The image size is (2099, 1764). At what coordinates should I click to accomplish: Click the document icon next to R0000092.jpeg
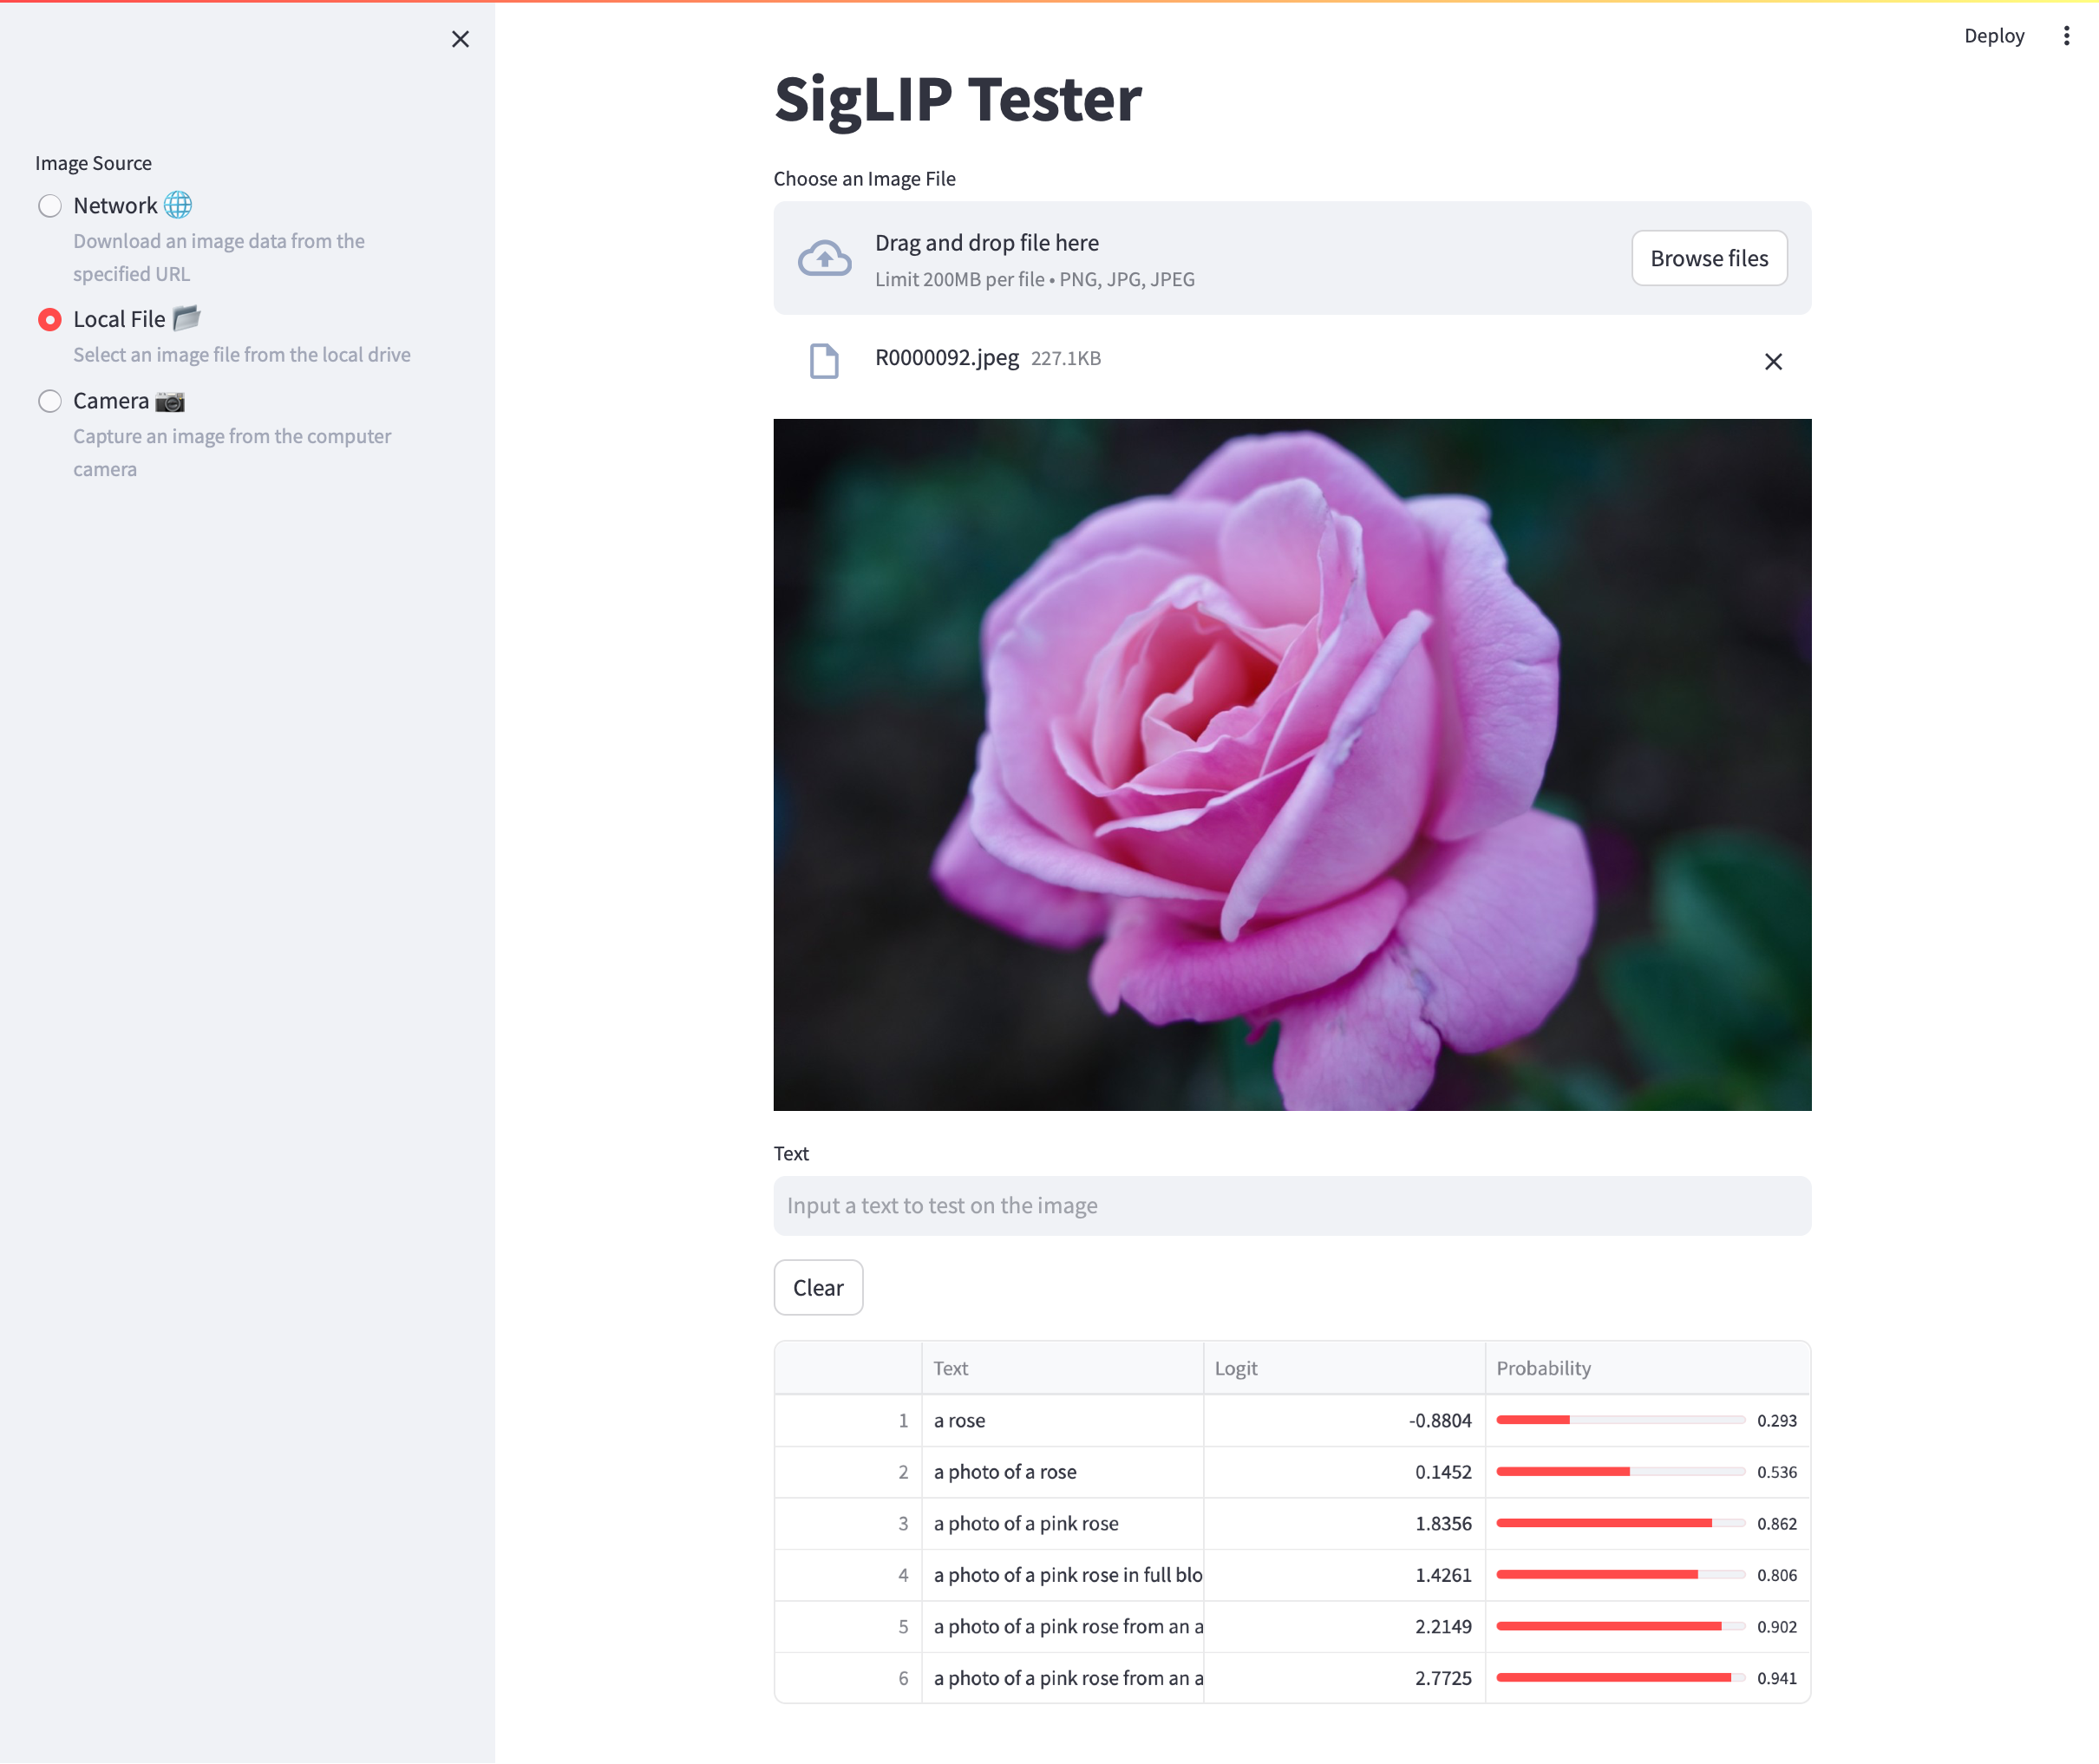click(823, 360)
